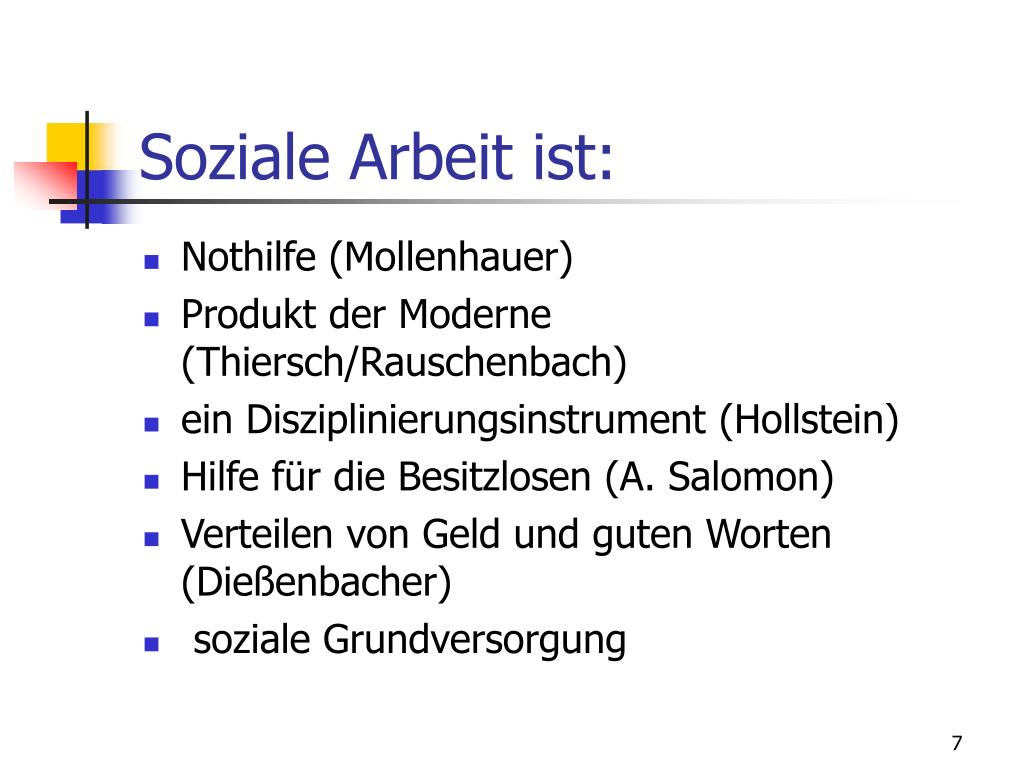Screen dimensions: 1024x768
Task: Click the bullet before 'ein Disziplinierungsinstrument'
Action: click(x=152, y=424)
